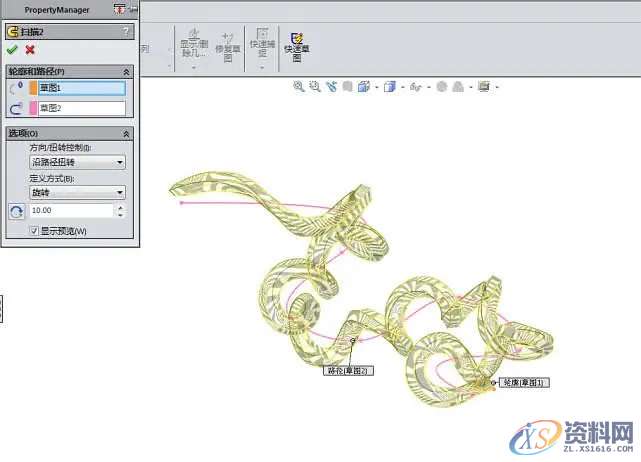Select the 草图1 profile field
Viewport: 641px width, 462px height.
(82, 88)
